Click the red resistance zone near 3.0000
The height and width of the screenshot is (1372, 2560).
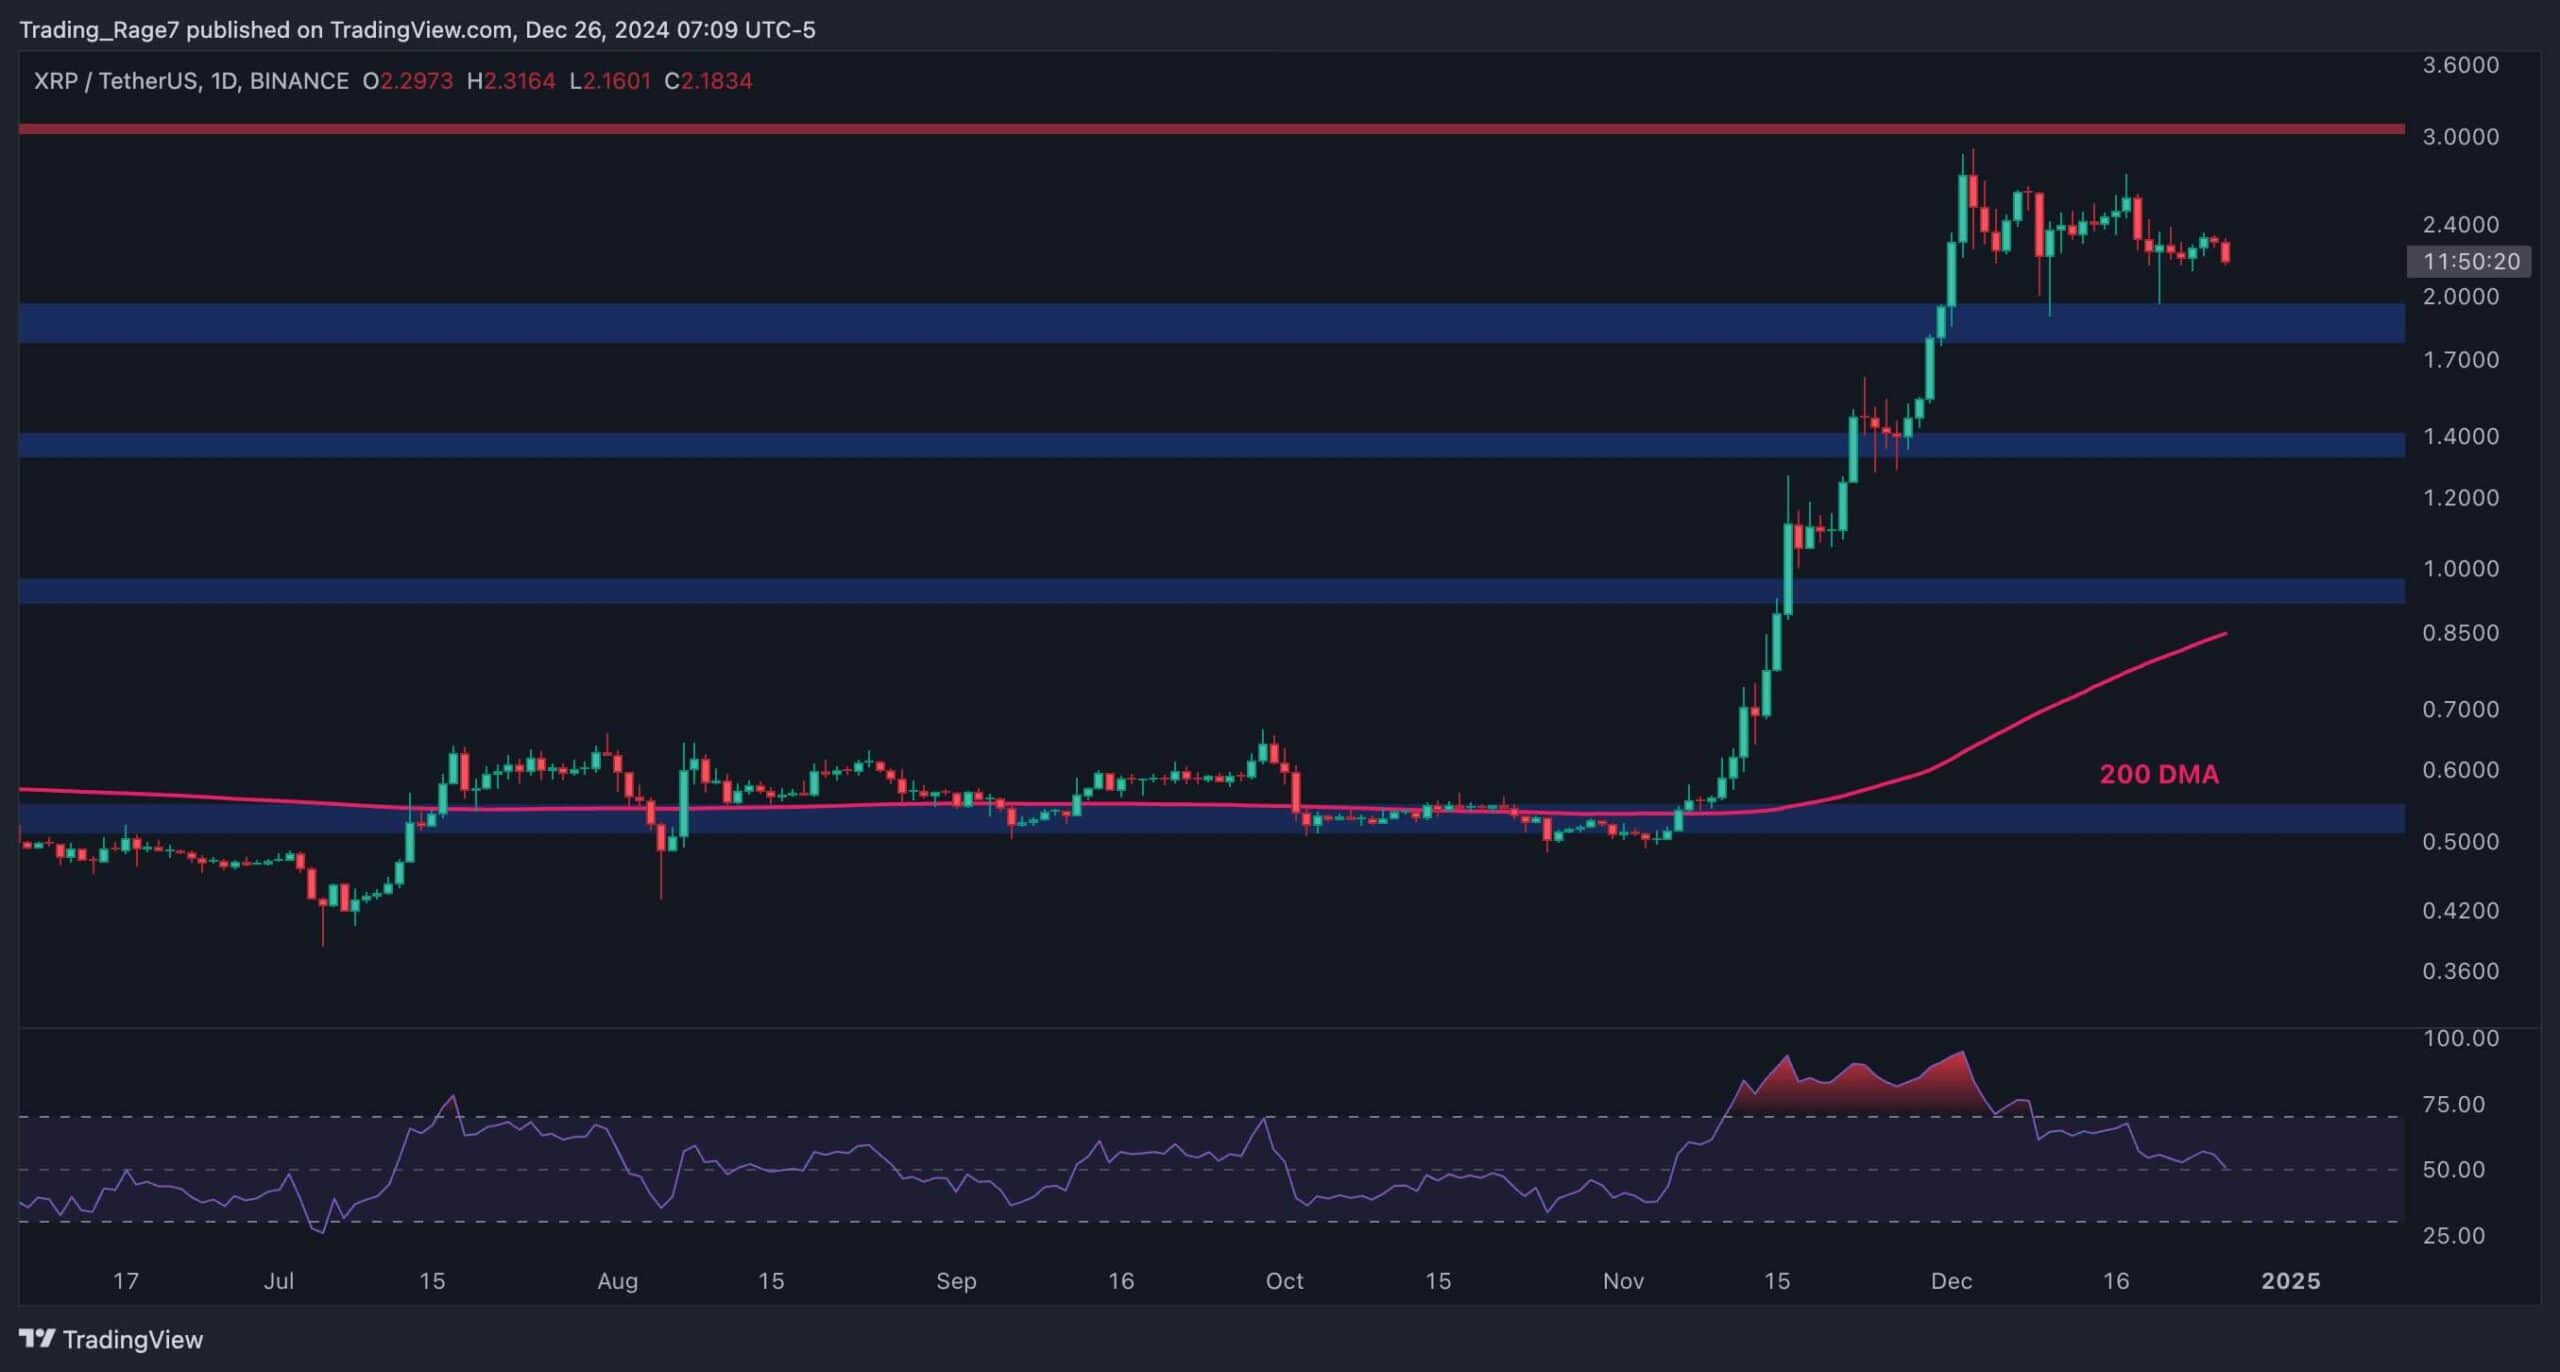(x=1200, y=128)
